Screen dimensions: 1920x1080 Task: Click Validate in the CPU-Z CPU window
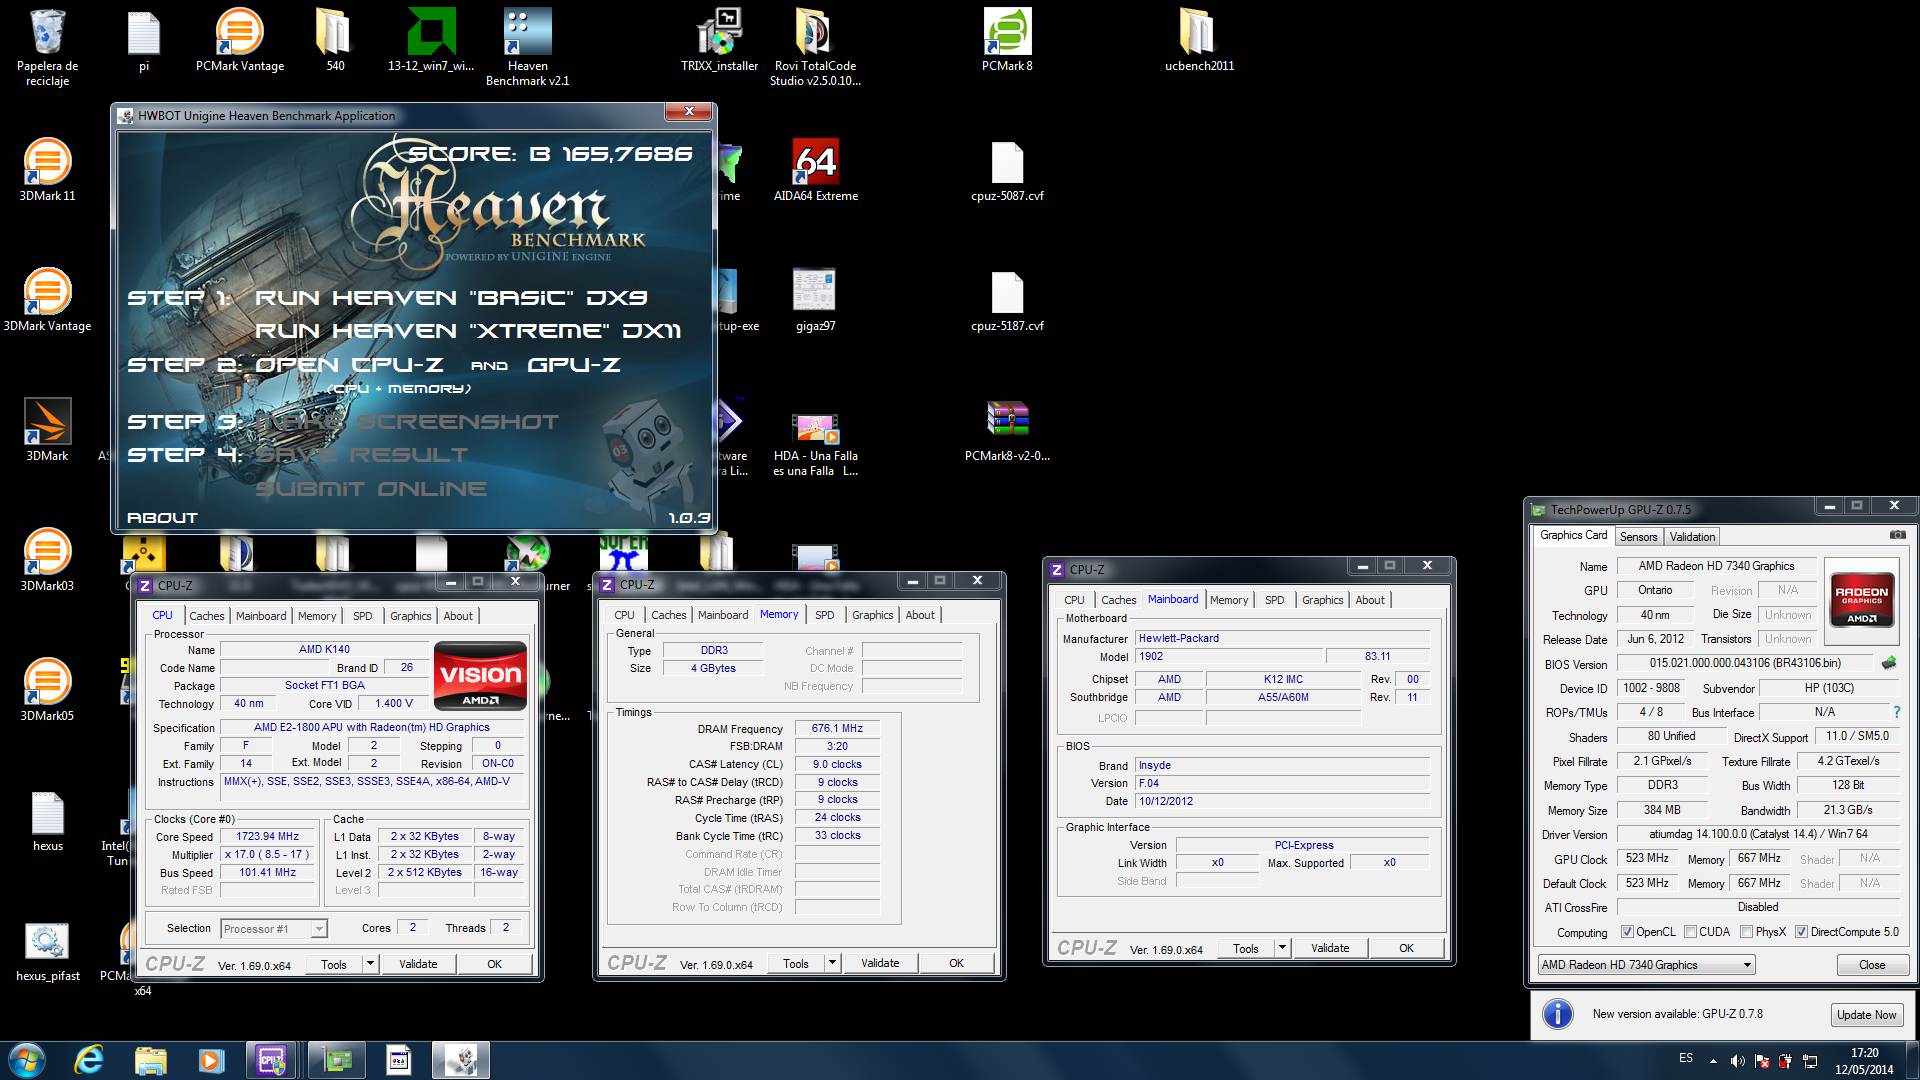tap(418, 964)
